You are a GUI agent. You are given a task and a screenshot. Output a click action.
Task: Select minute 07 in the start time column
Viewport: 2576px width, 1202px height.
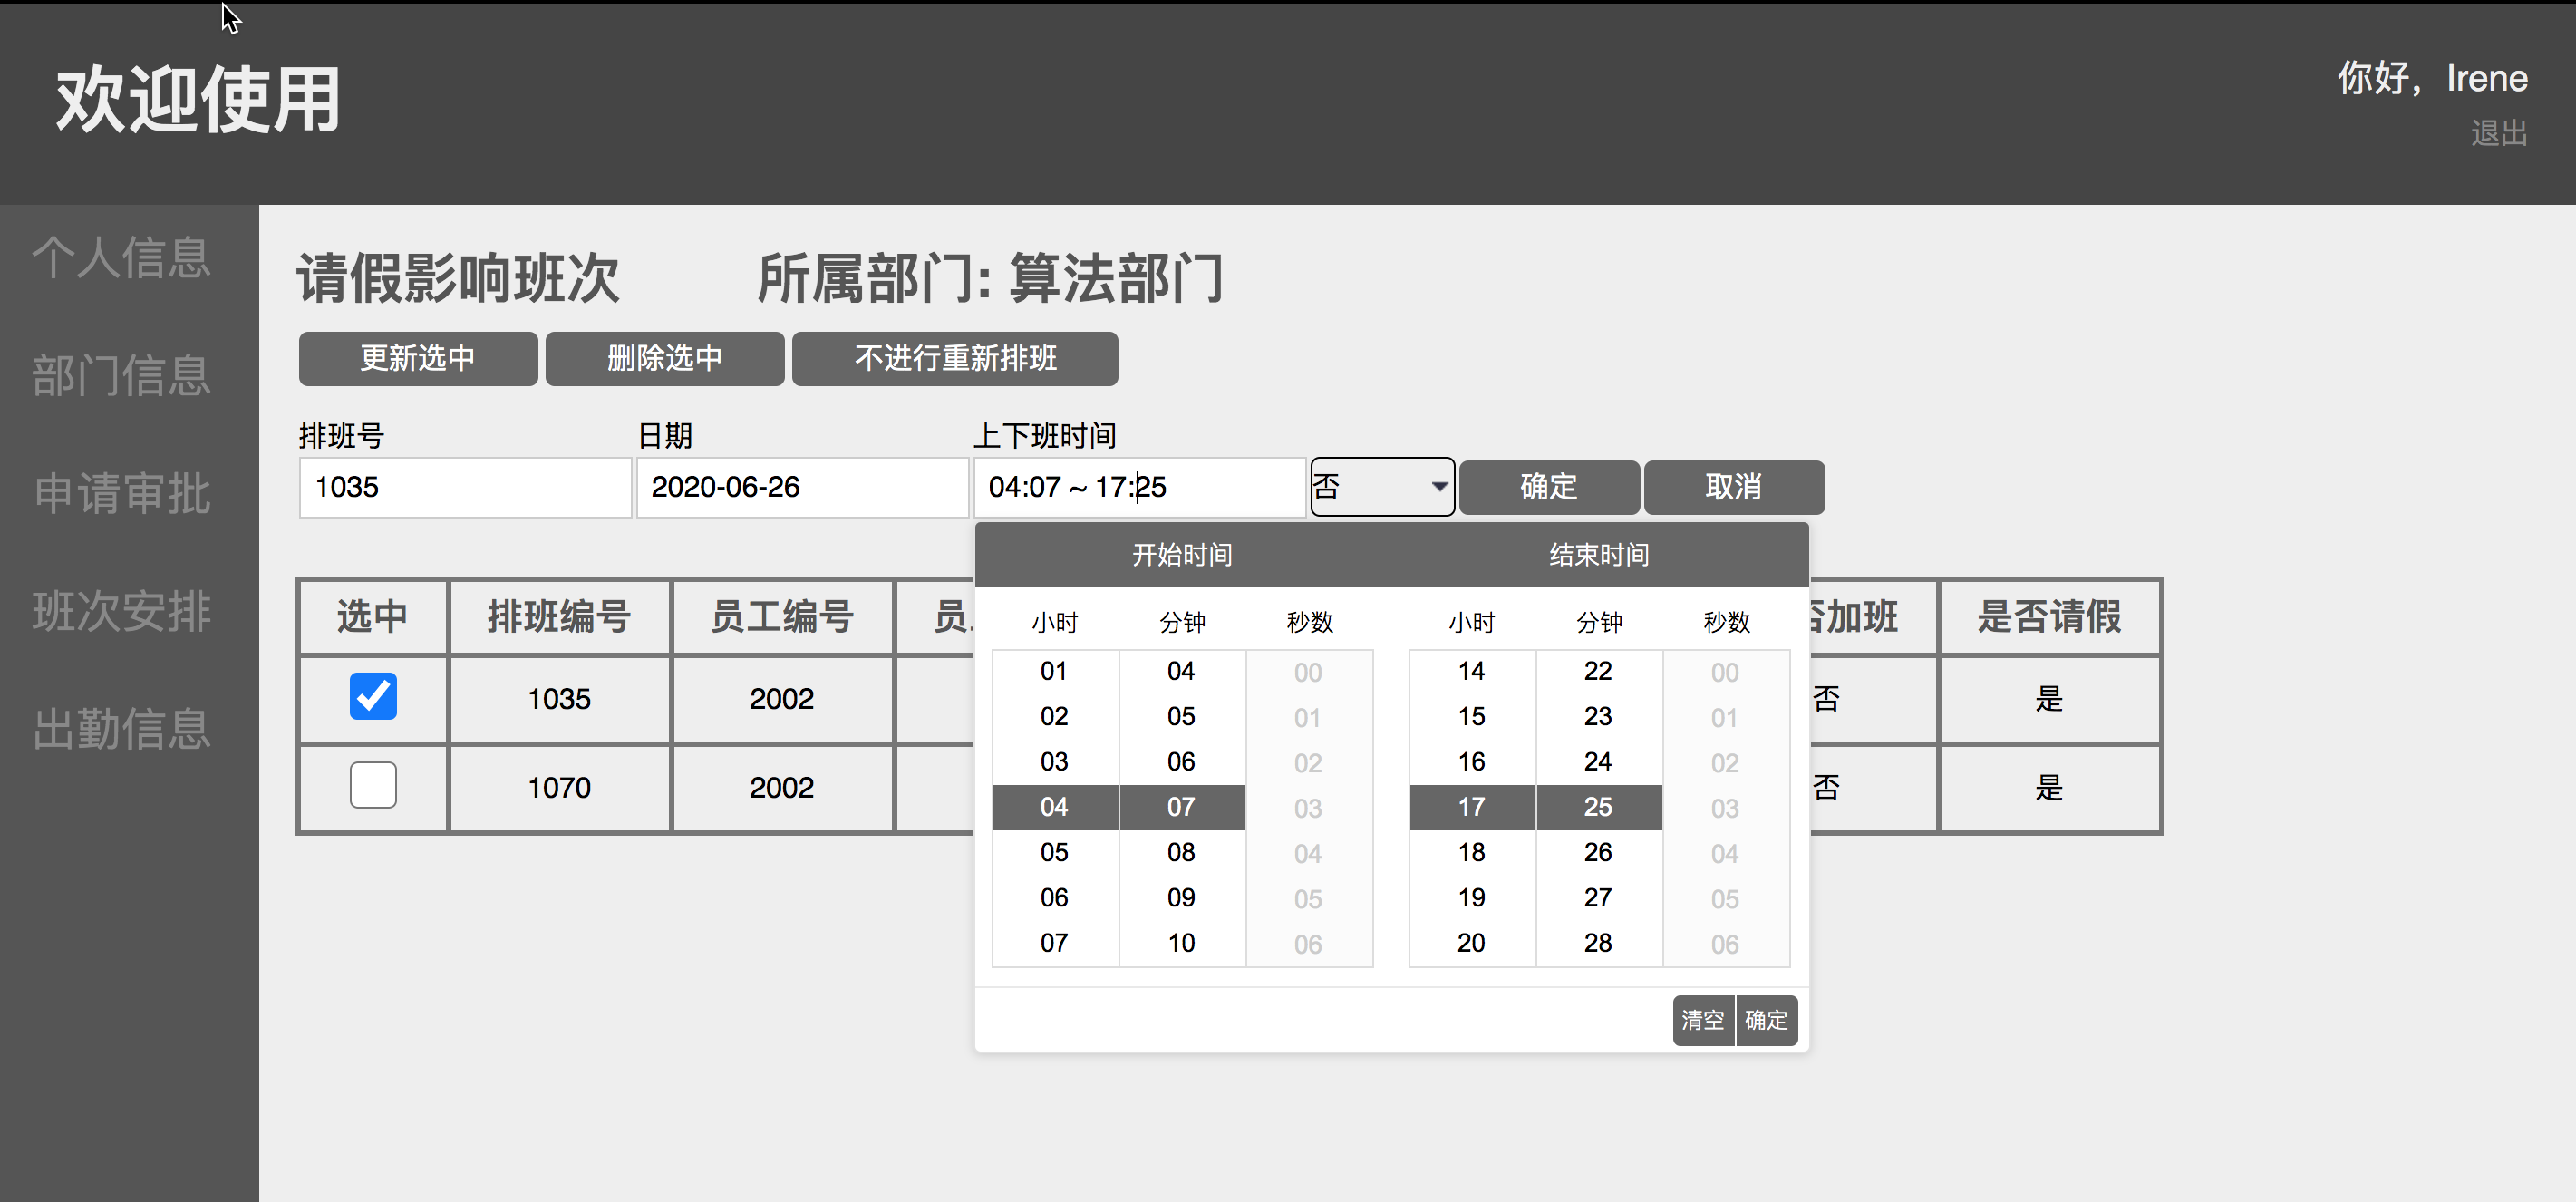[1181, 807]
